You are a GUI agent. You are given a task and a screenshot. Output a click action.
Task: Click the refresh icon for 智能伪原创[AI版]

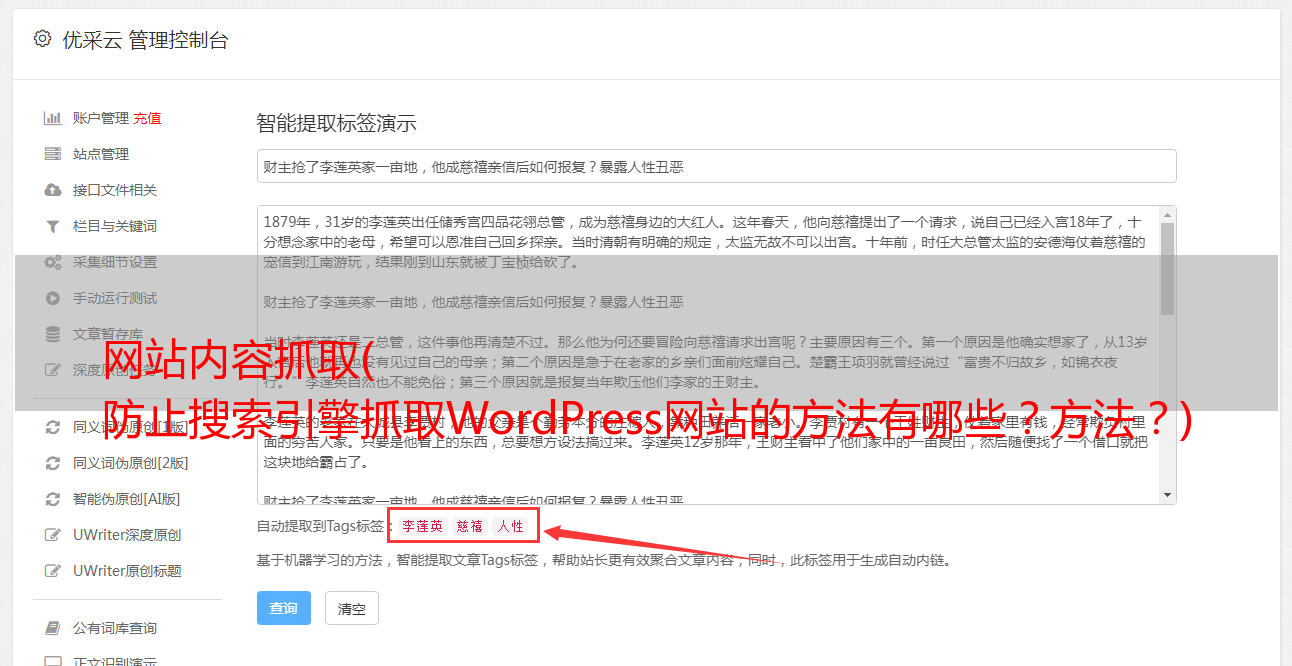pos(53,499)
